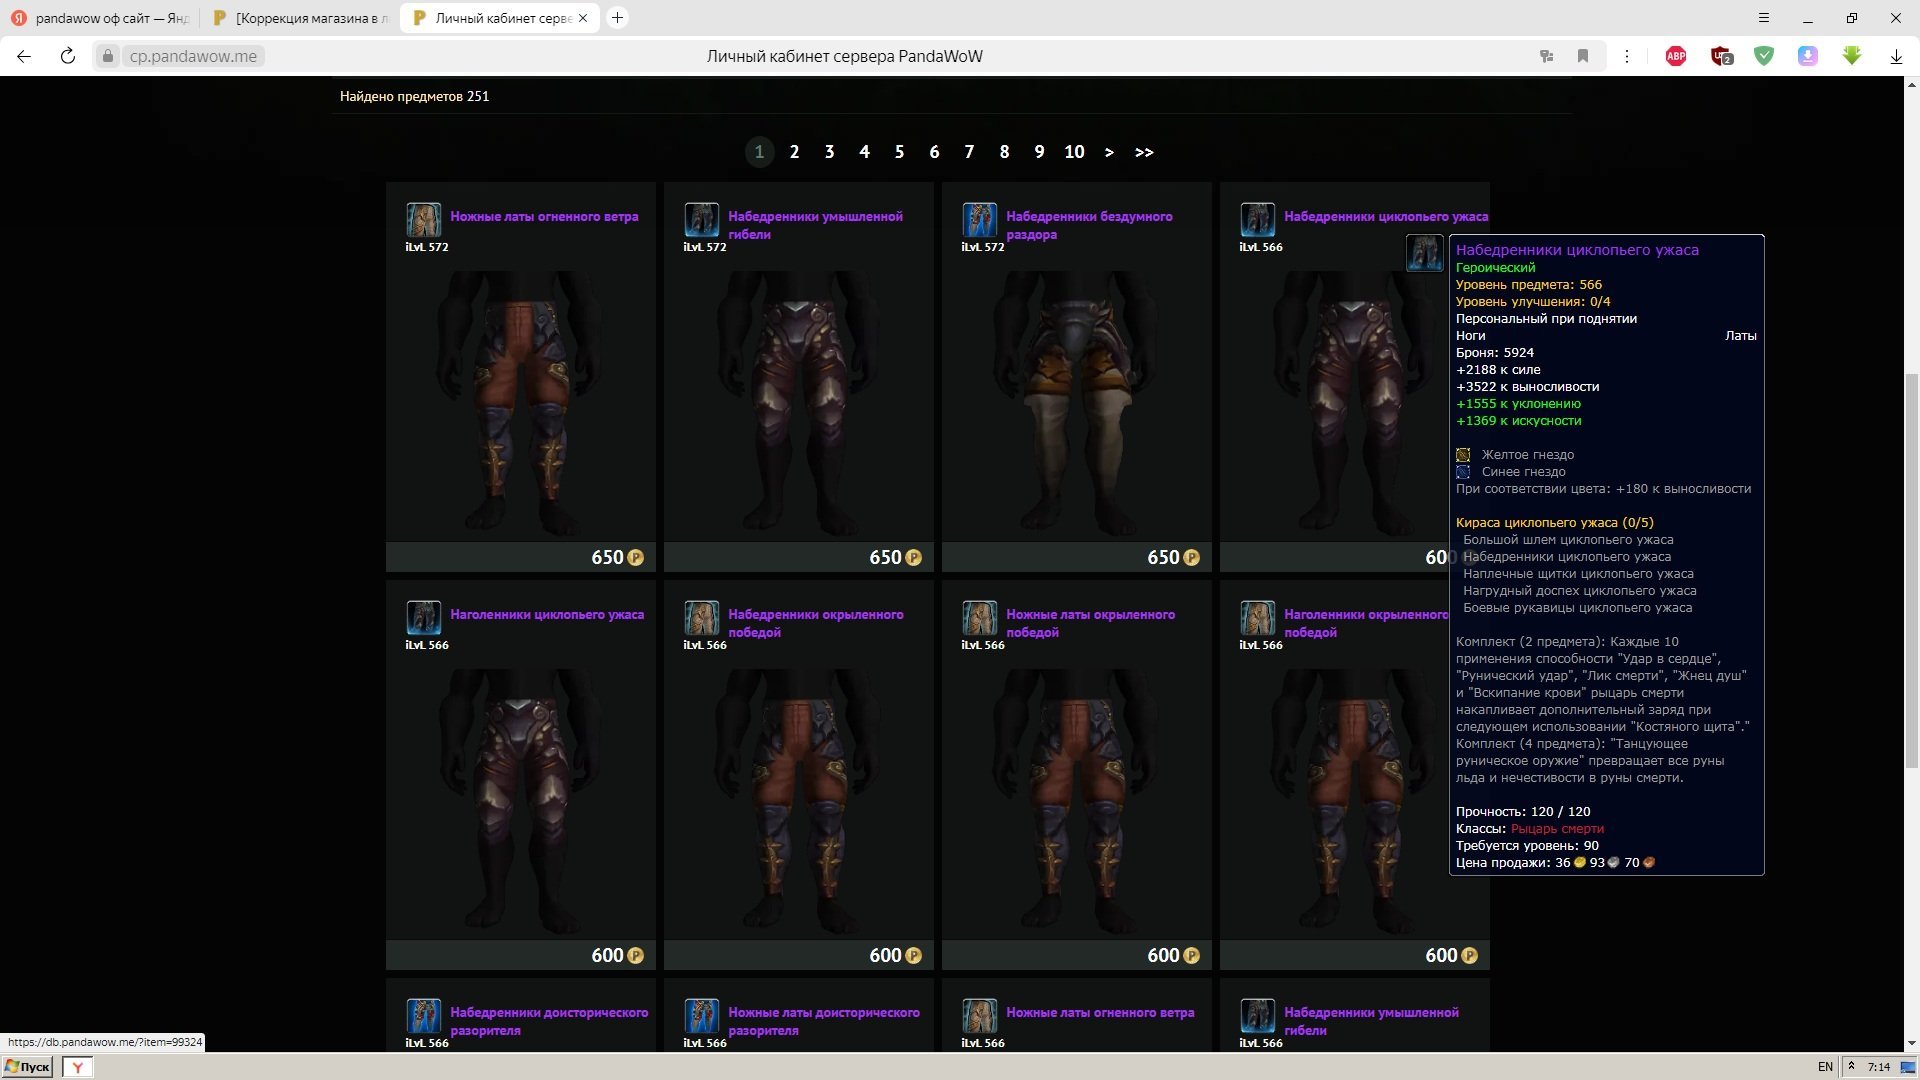Buy Наголенники окрыленного победой for 600

click(x=1355, y=955)
